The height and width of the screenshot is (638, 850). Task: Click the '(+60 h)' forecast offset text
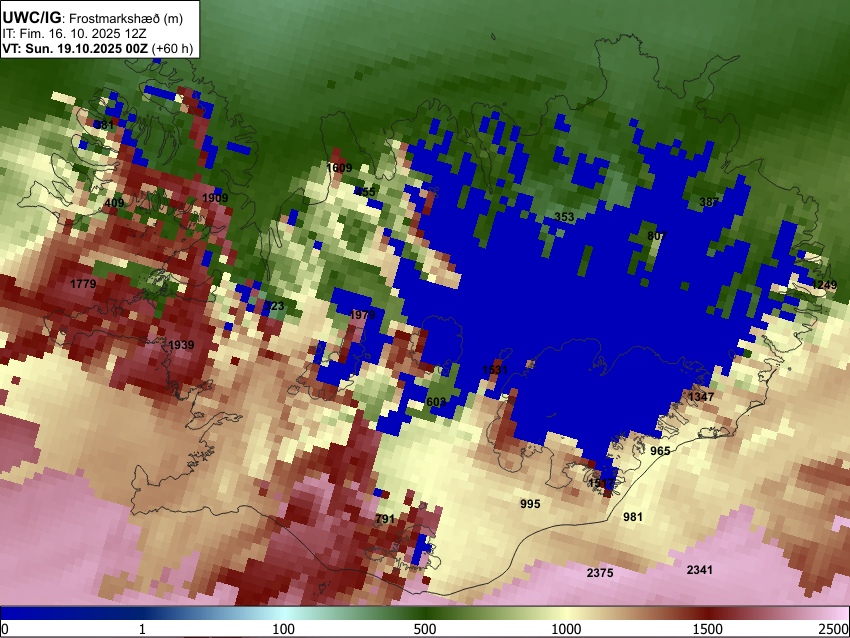[172, 48]
